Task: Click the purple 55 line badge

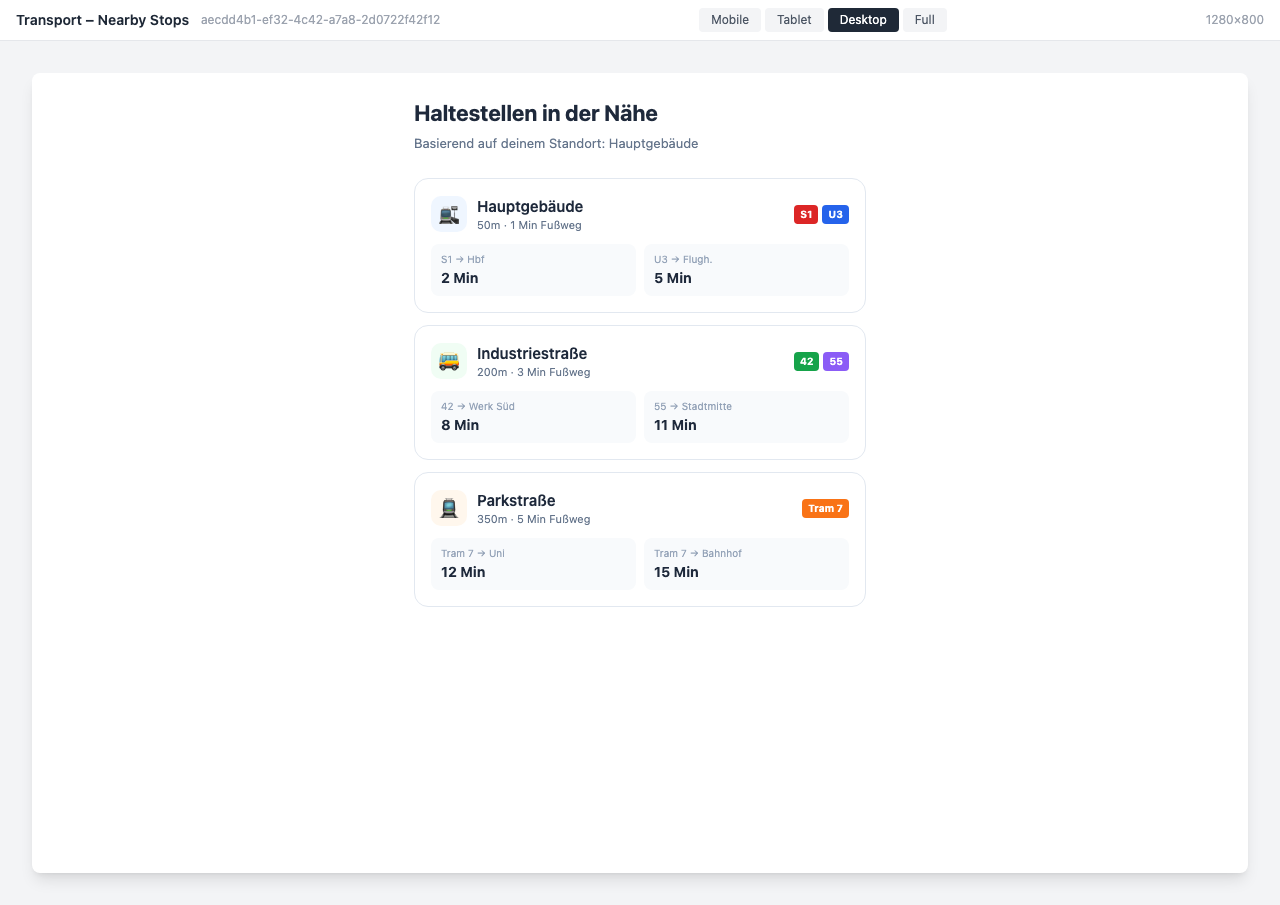Action: (836, 361)
